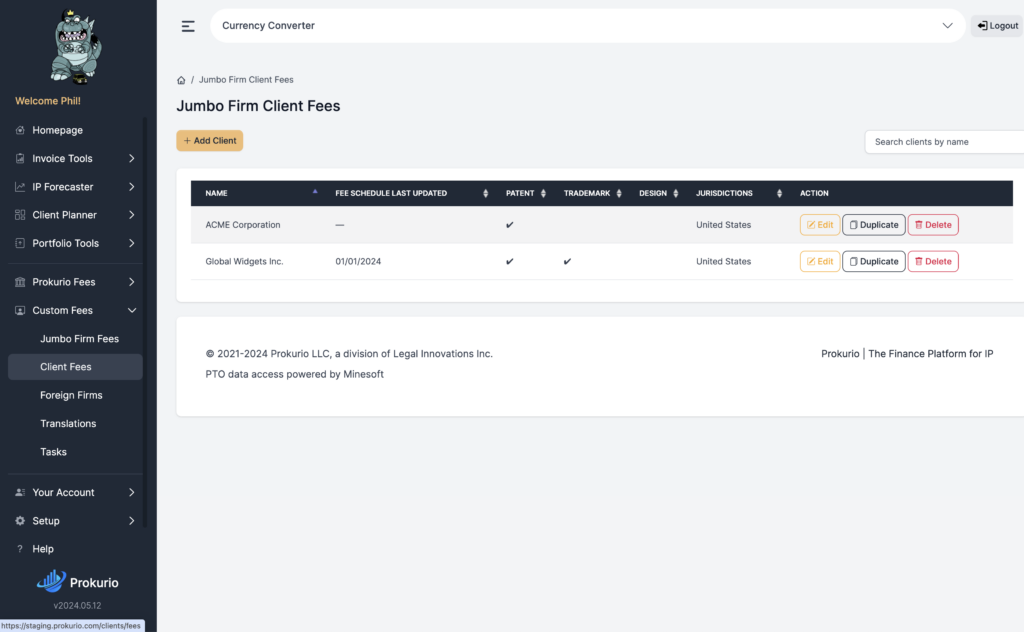The height and width of the screenshot is (632, 1024).
Task: Click the Prokurio logo at sidebar bottom
Action: click(x=78, y=582)
